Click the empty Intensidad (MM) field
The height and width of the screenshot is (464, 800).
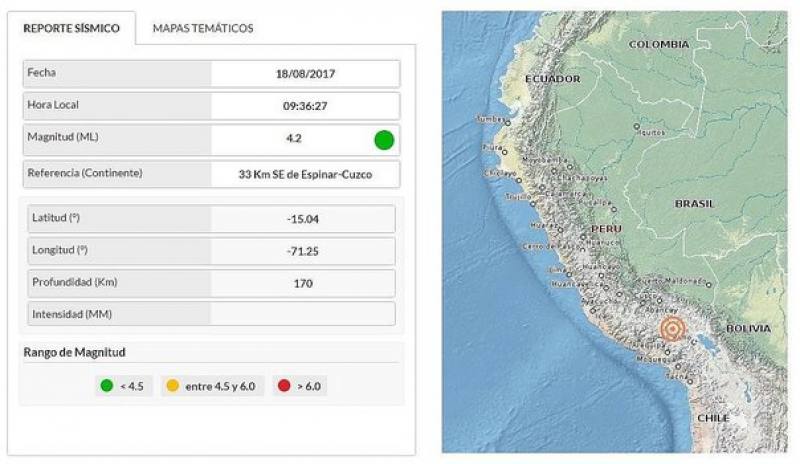[x=303, y=314]
